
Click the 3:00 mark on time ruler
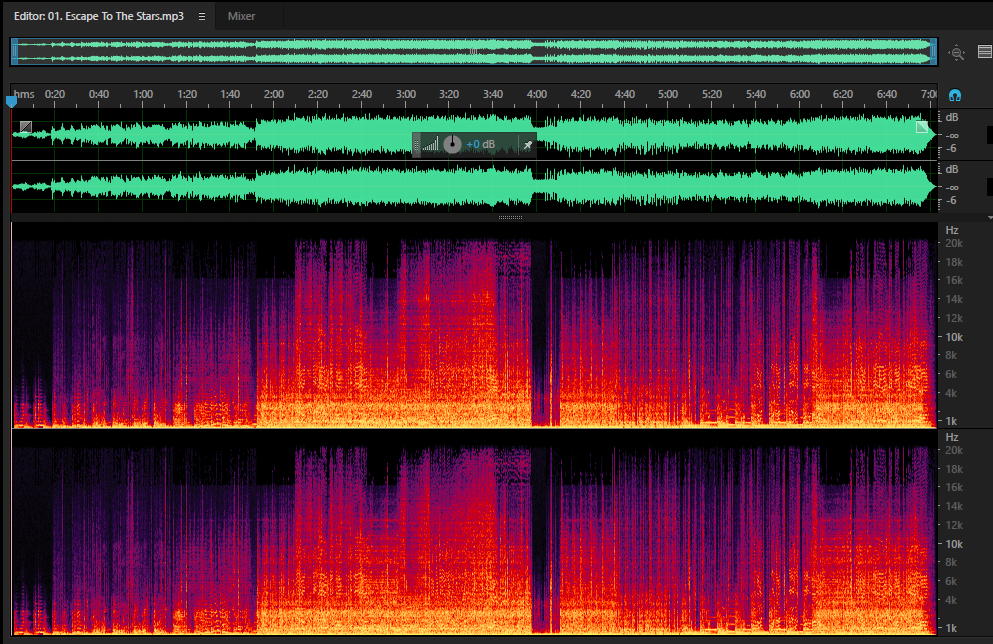(405, 94)
